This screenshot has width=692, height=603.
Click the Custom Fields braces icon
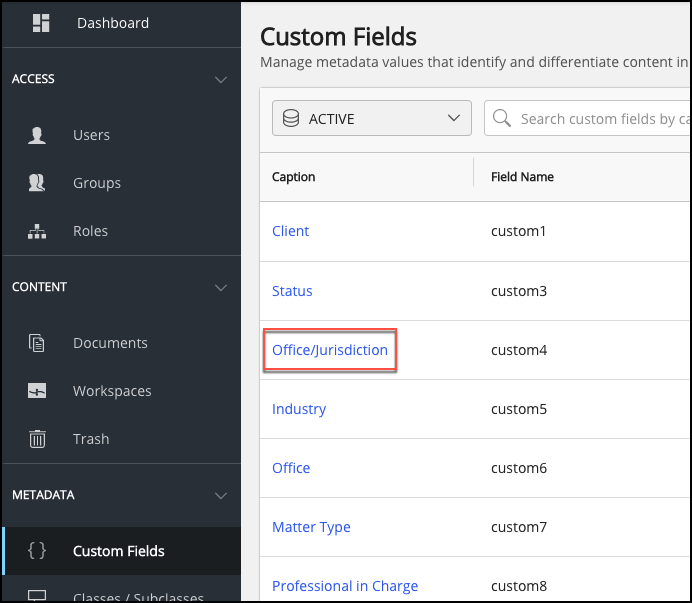tap(37, 551)
